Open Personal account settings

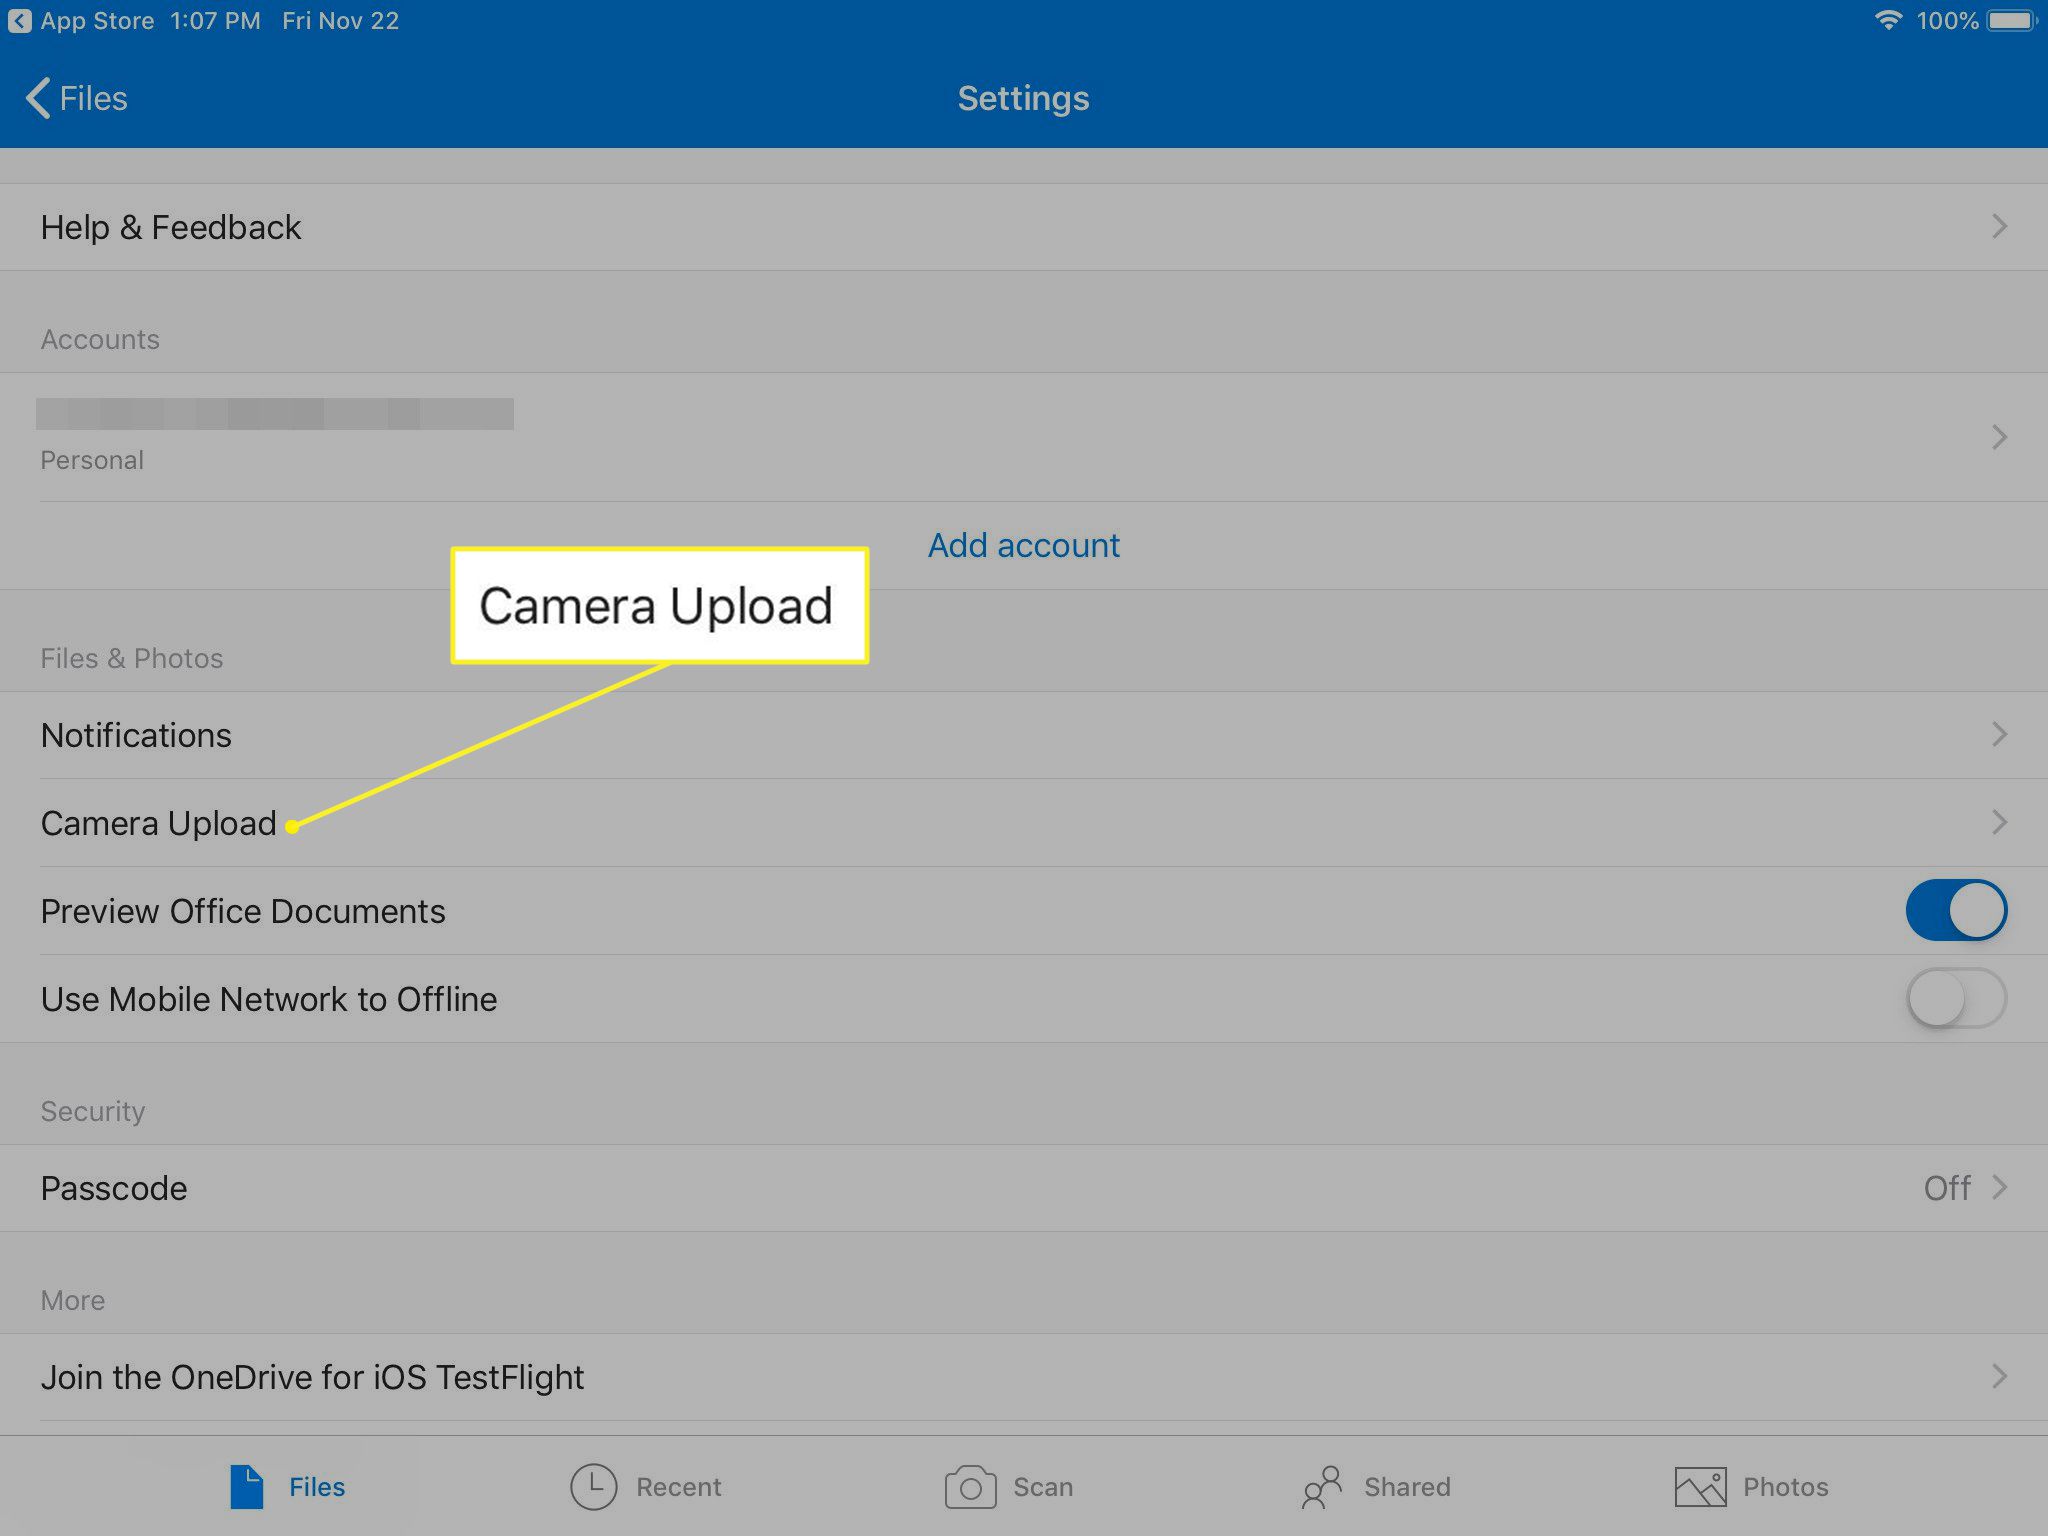[1024, 436]
